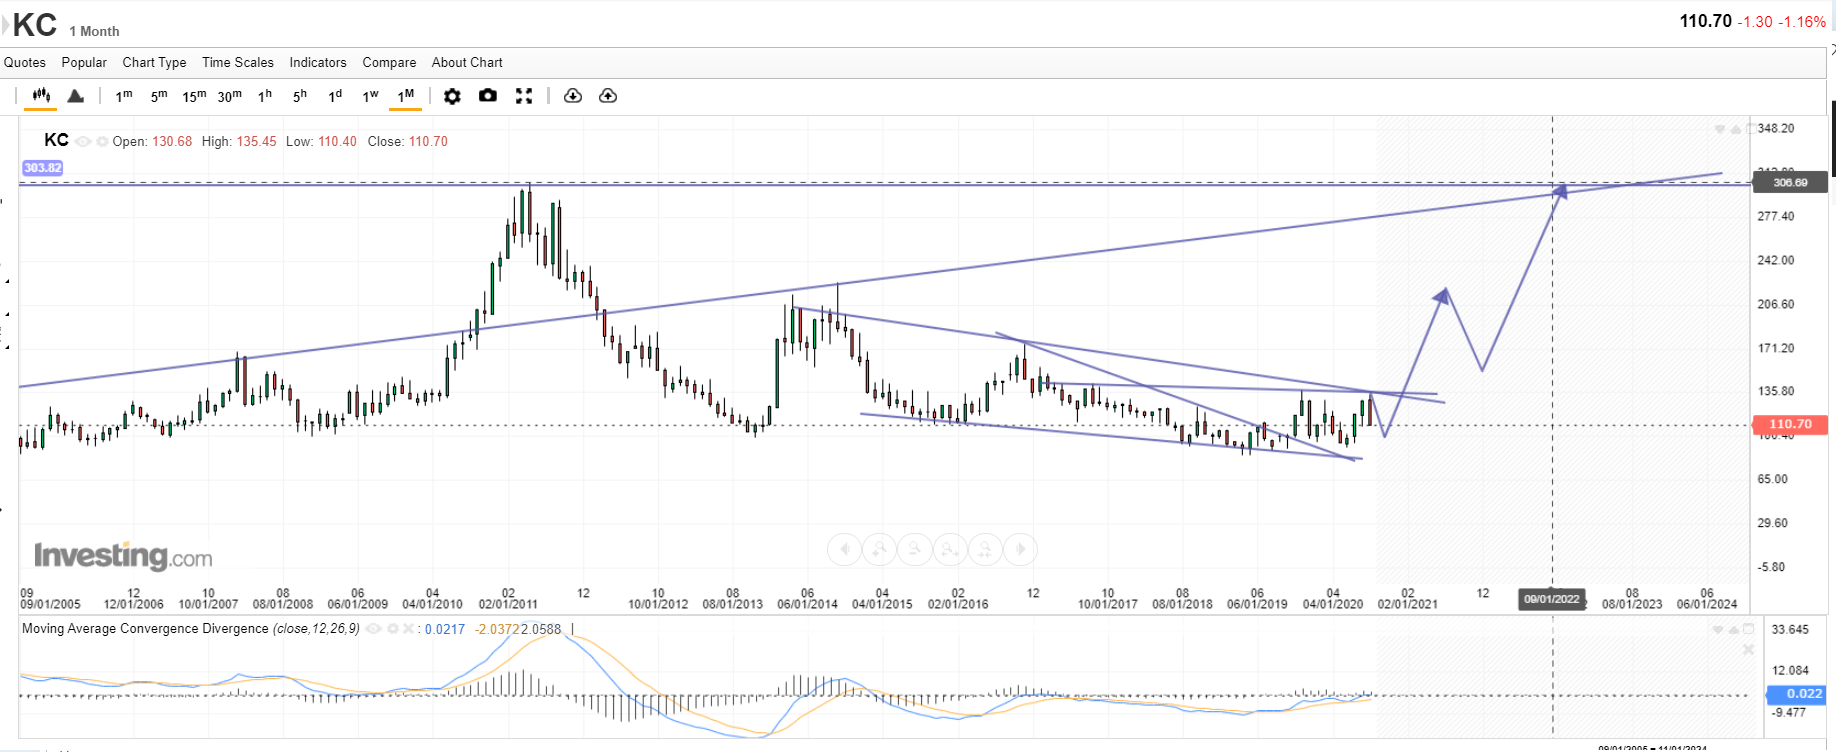This screenshot has height=752, width=1836.
Task: Open the Compare menu
Action: (x=389, y=62)
